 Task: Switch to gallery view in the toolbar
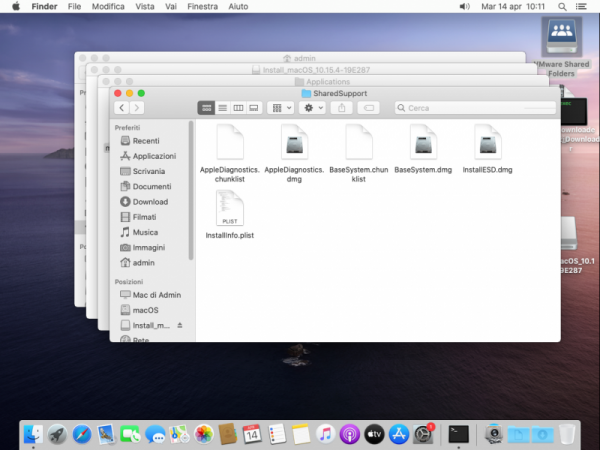(254, 108)
